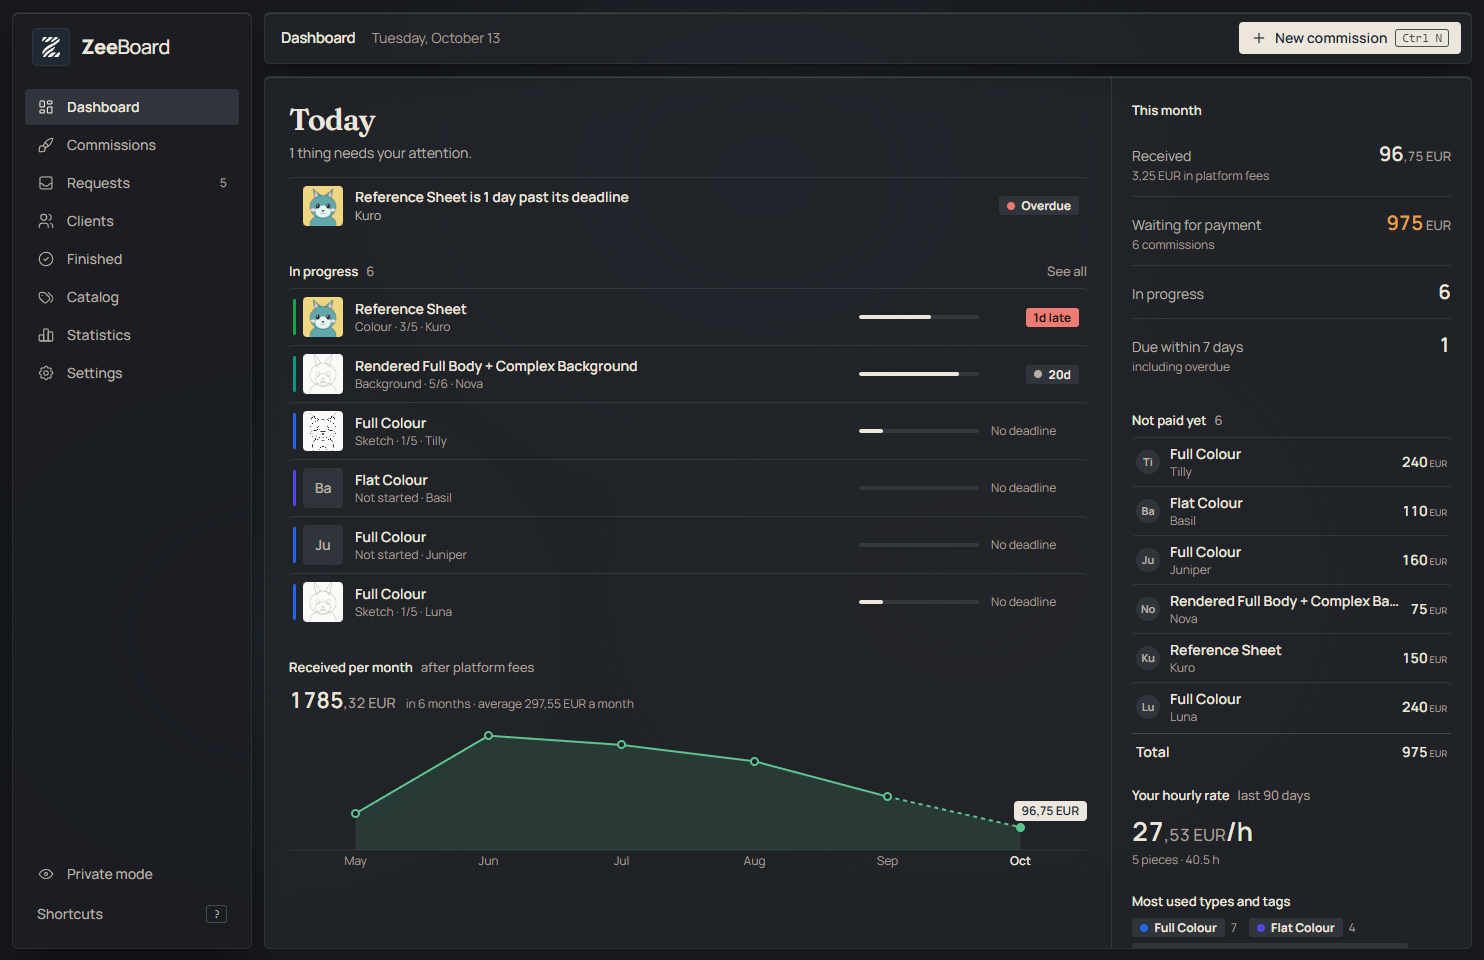Click the Flat Colour tag chip
Screen dimensions: 1484x960
[x=1296, y=928]
